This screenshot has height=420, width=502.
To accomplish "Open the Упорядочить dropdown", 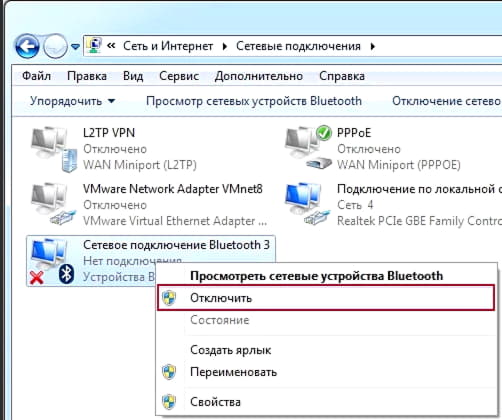I will coord(72,101).
